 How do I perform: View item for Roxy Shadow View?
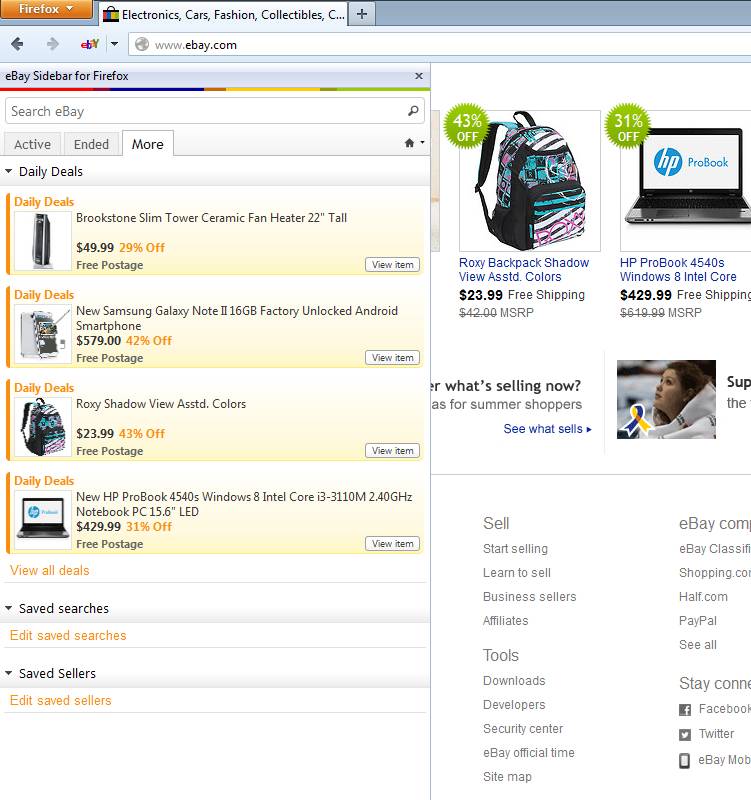tap(392, 451)
